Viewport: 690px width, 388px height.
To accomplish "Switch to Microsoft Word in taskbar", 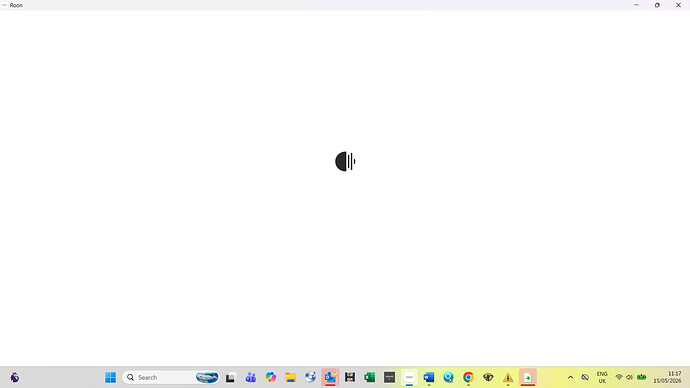I will coord(429,377).
